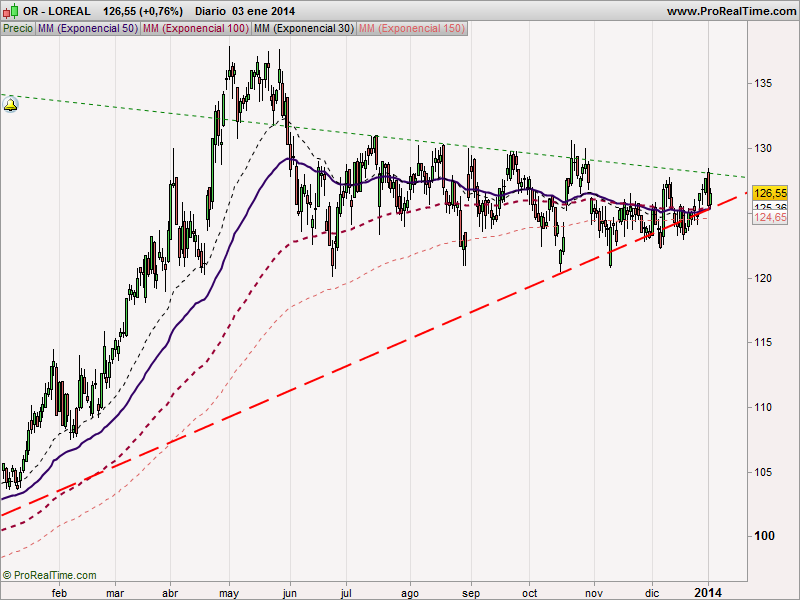Screen dimensions: 800x600
Task: Select the MM (Exponencial 50) indicator label
Action: (x=88, y=29)
